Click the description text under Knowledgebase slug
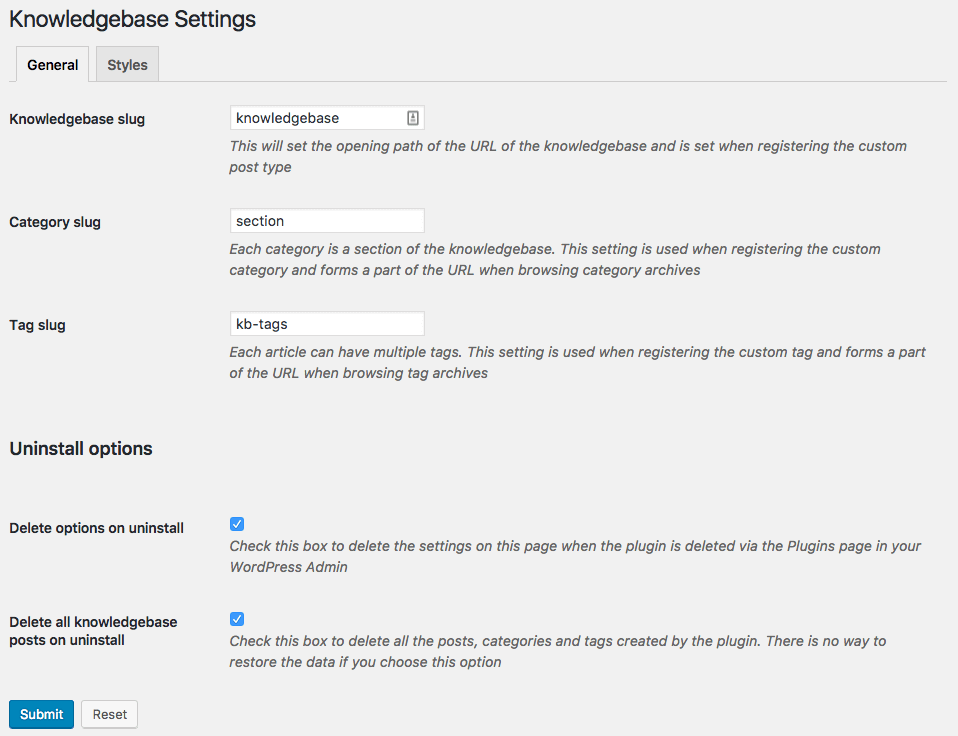 [x=568, y=156]
